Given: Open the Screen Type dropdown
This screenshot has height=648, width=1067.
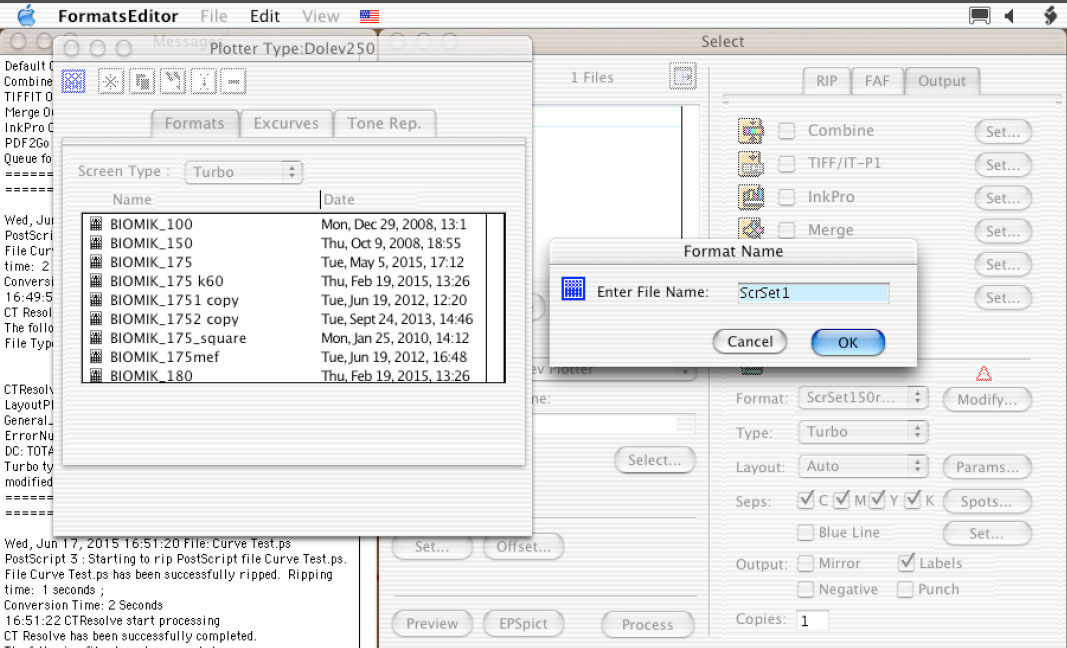Looking at the screenshot, I should [x=244, y=172].
